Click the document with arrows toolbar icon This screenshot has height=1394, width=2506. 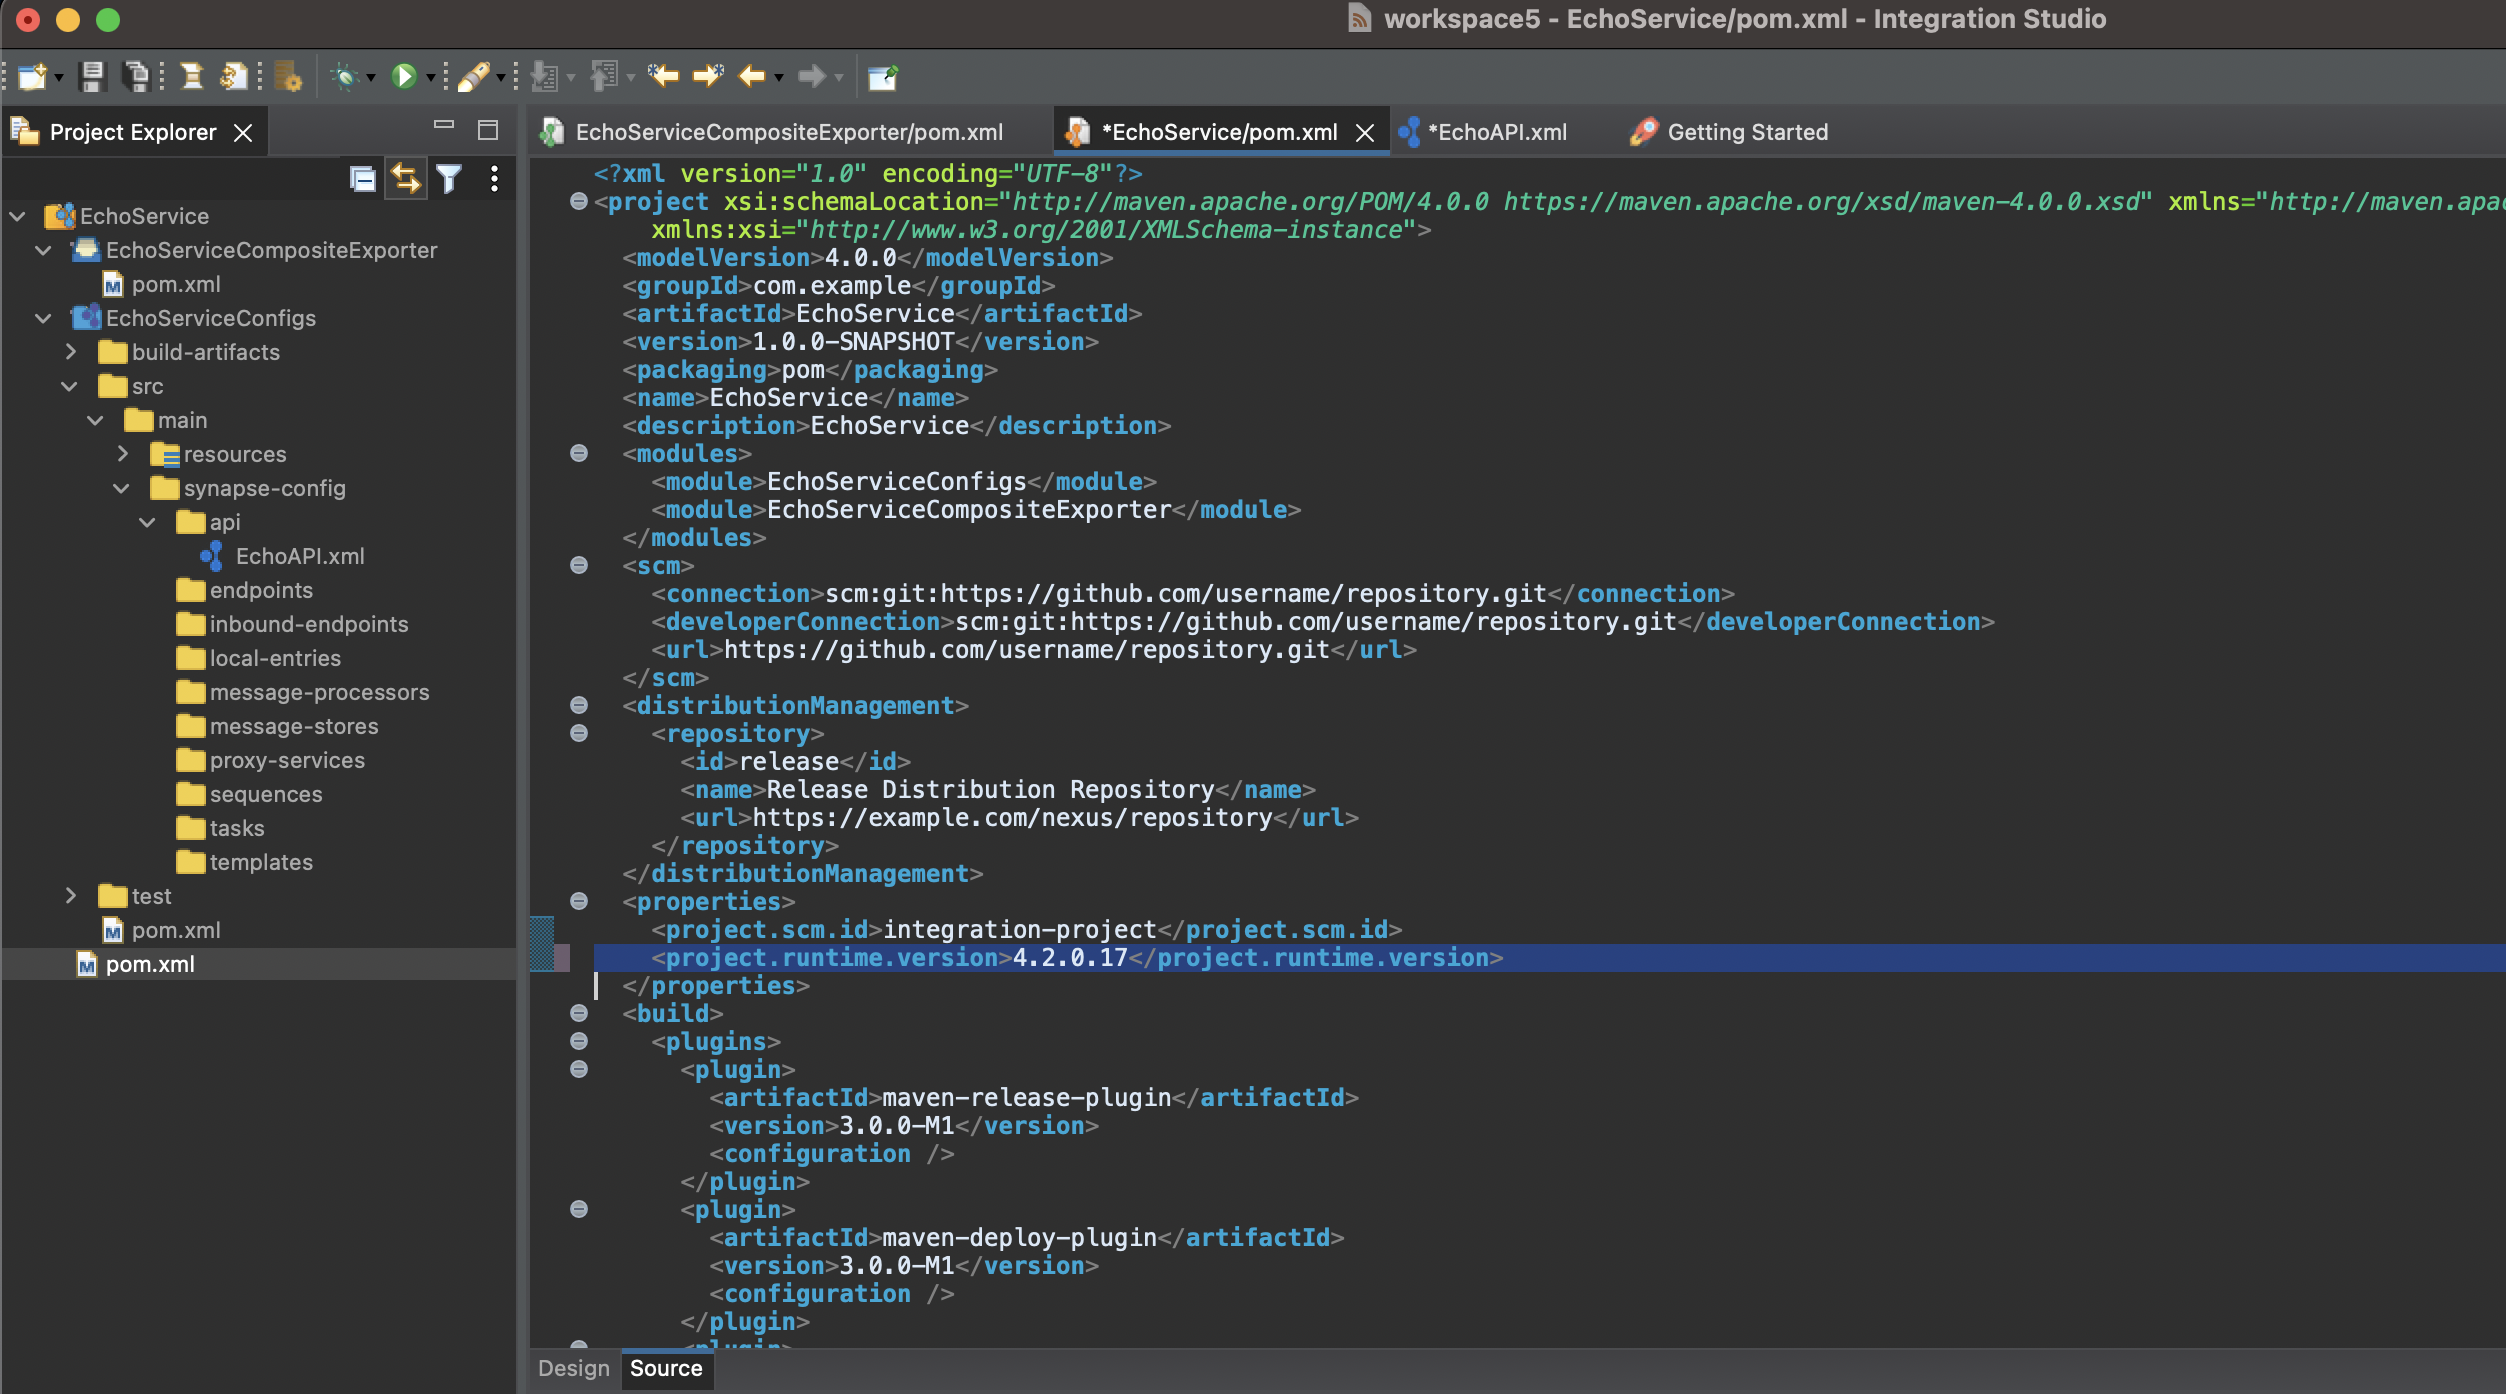(x=233, y=76)
